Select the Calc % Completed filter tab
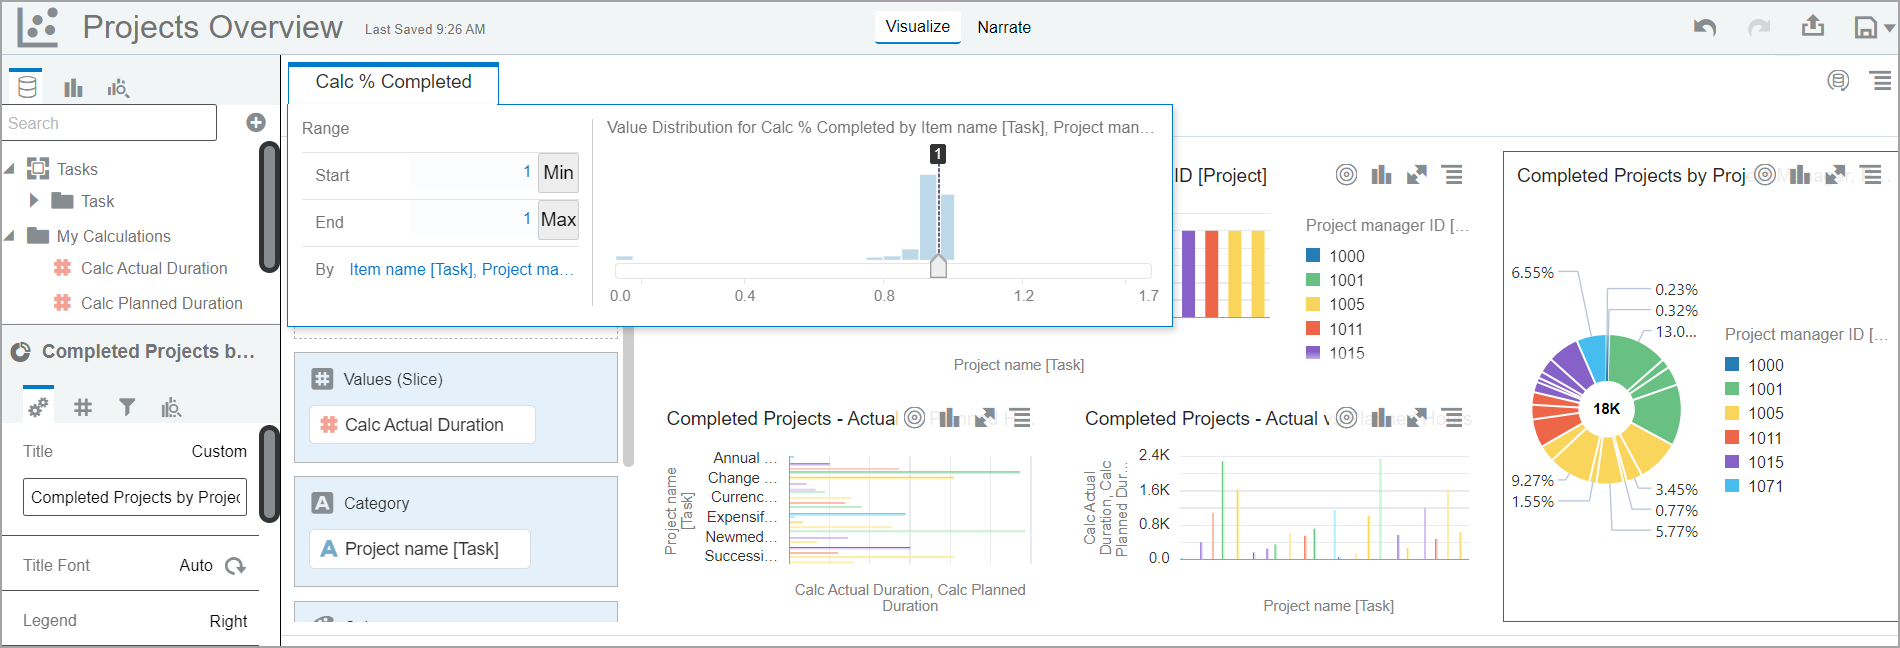 point(393,82)
